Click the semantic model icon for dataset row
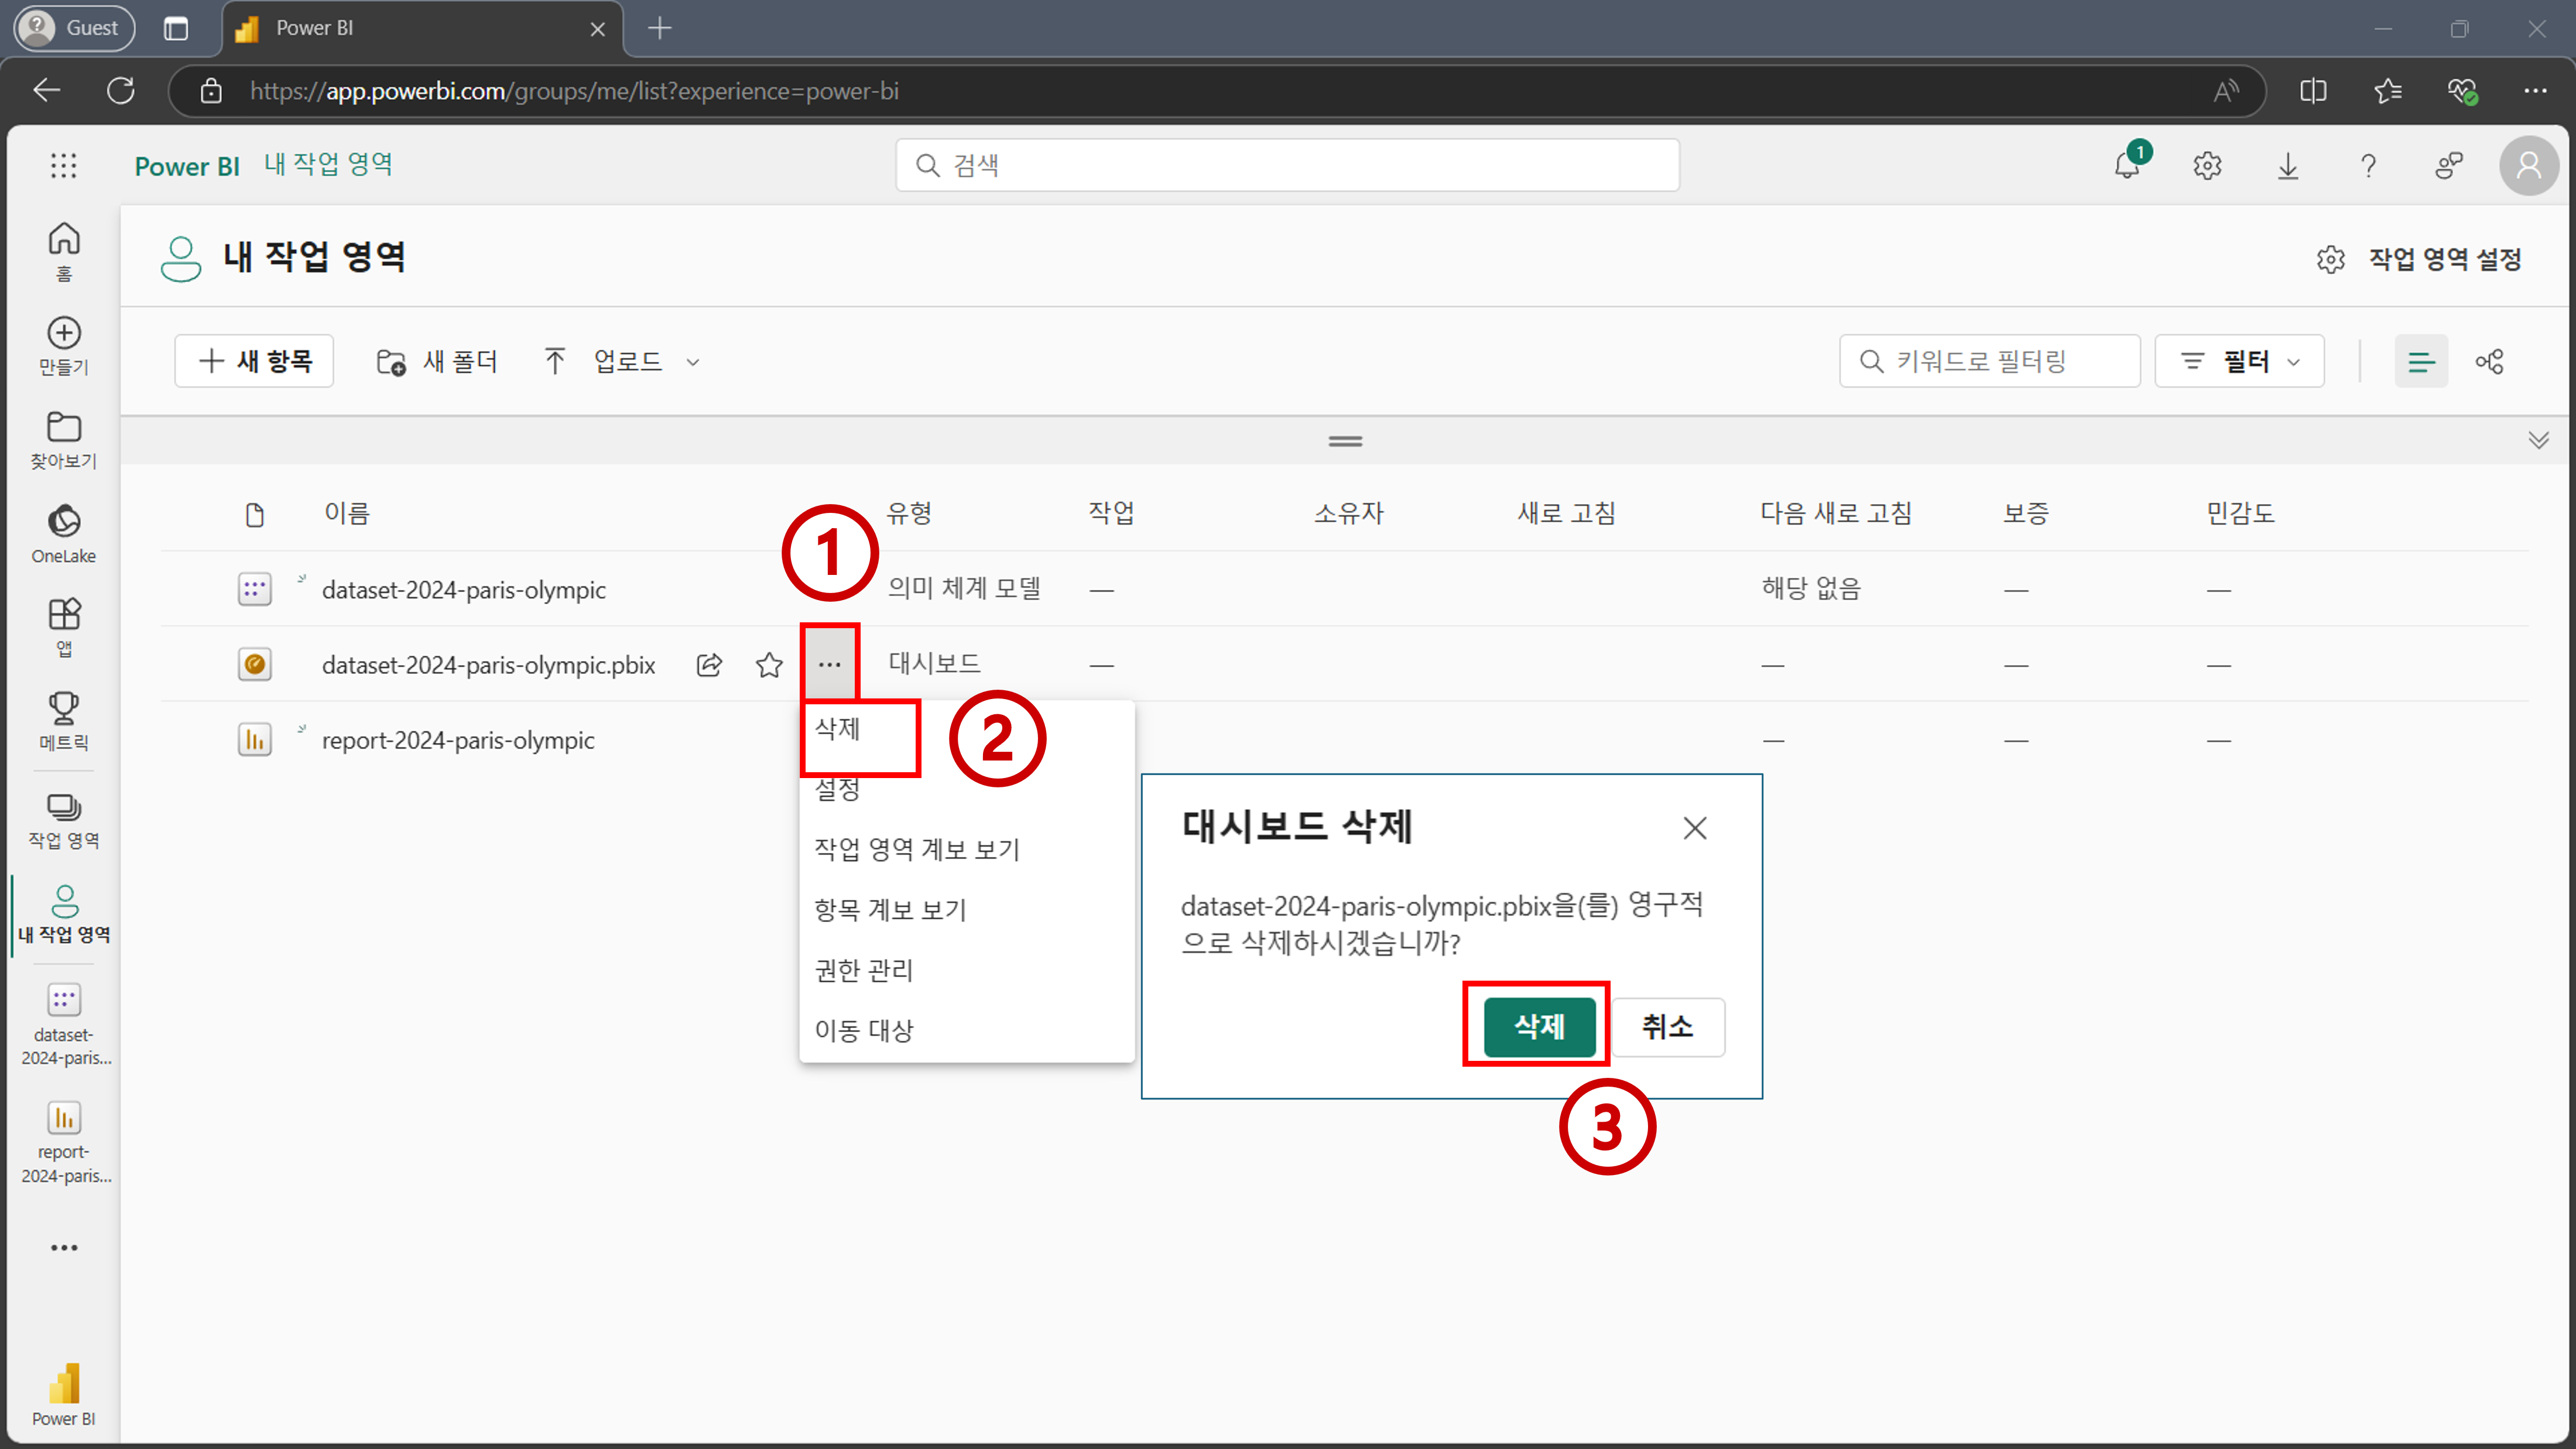The width and height of the screenshot is (2576, 1449). coord(254,589)
